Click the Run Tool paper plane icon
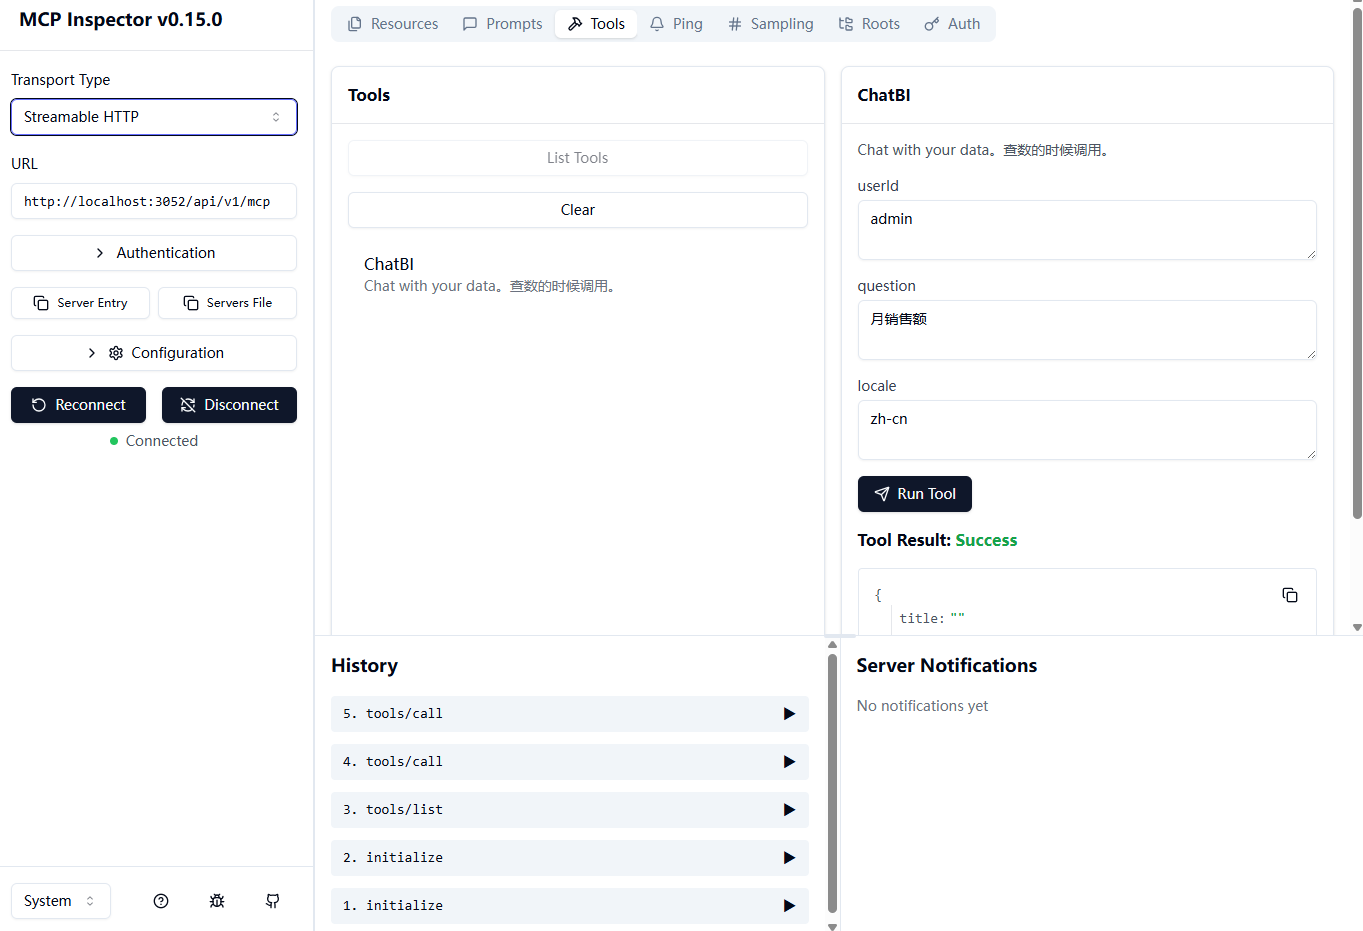 coord(882,494)
